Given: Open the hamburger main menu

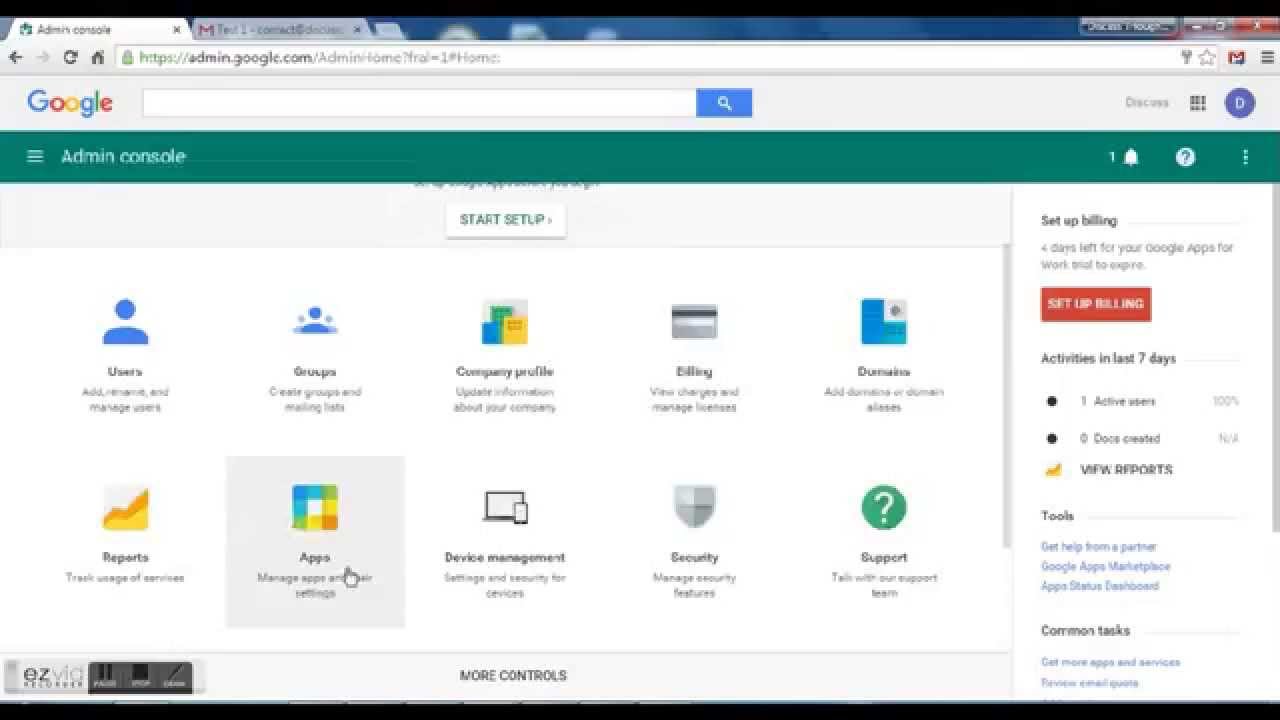Looking at the screenshot, I should 35,156.
